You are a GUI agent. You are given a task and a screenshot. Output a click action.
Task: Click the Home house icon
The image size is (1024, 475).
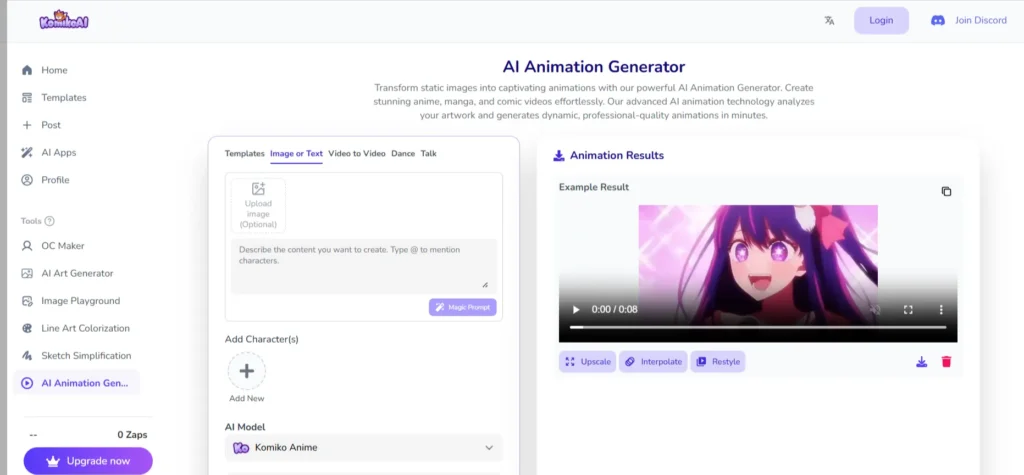27,70
